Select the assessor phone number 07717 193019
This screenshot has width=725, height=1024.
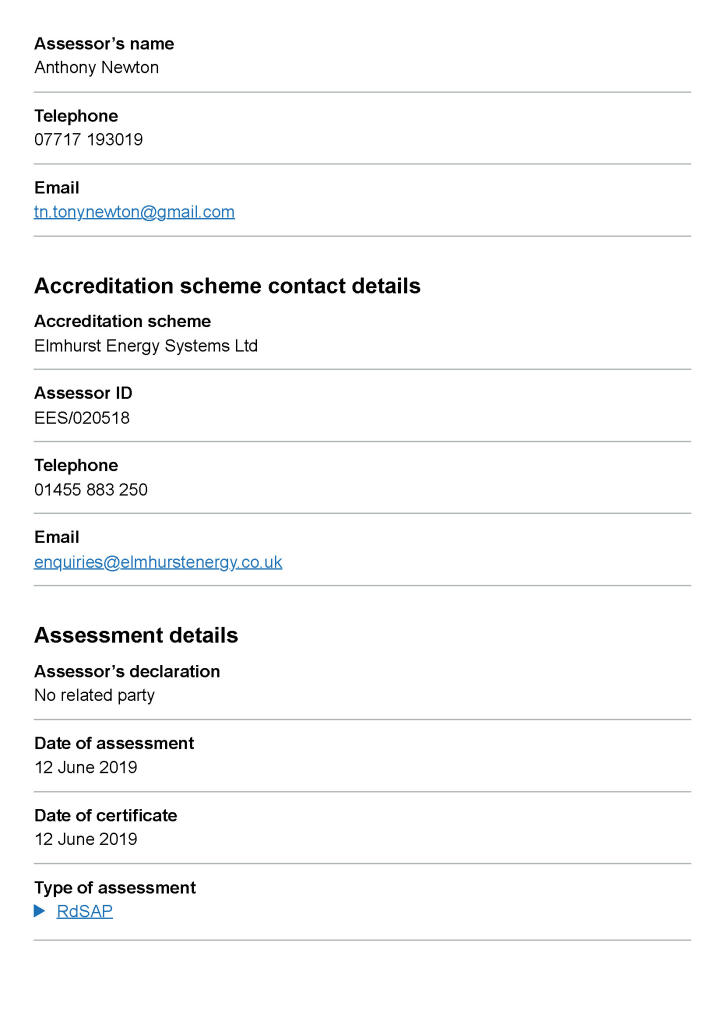[x=88, y=140]
